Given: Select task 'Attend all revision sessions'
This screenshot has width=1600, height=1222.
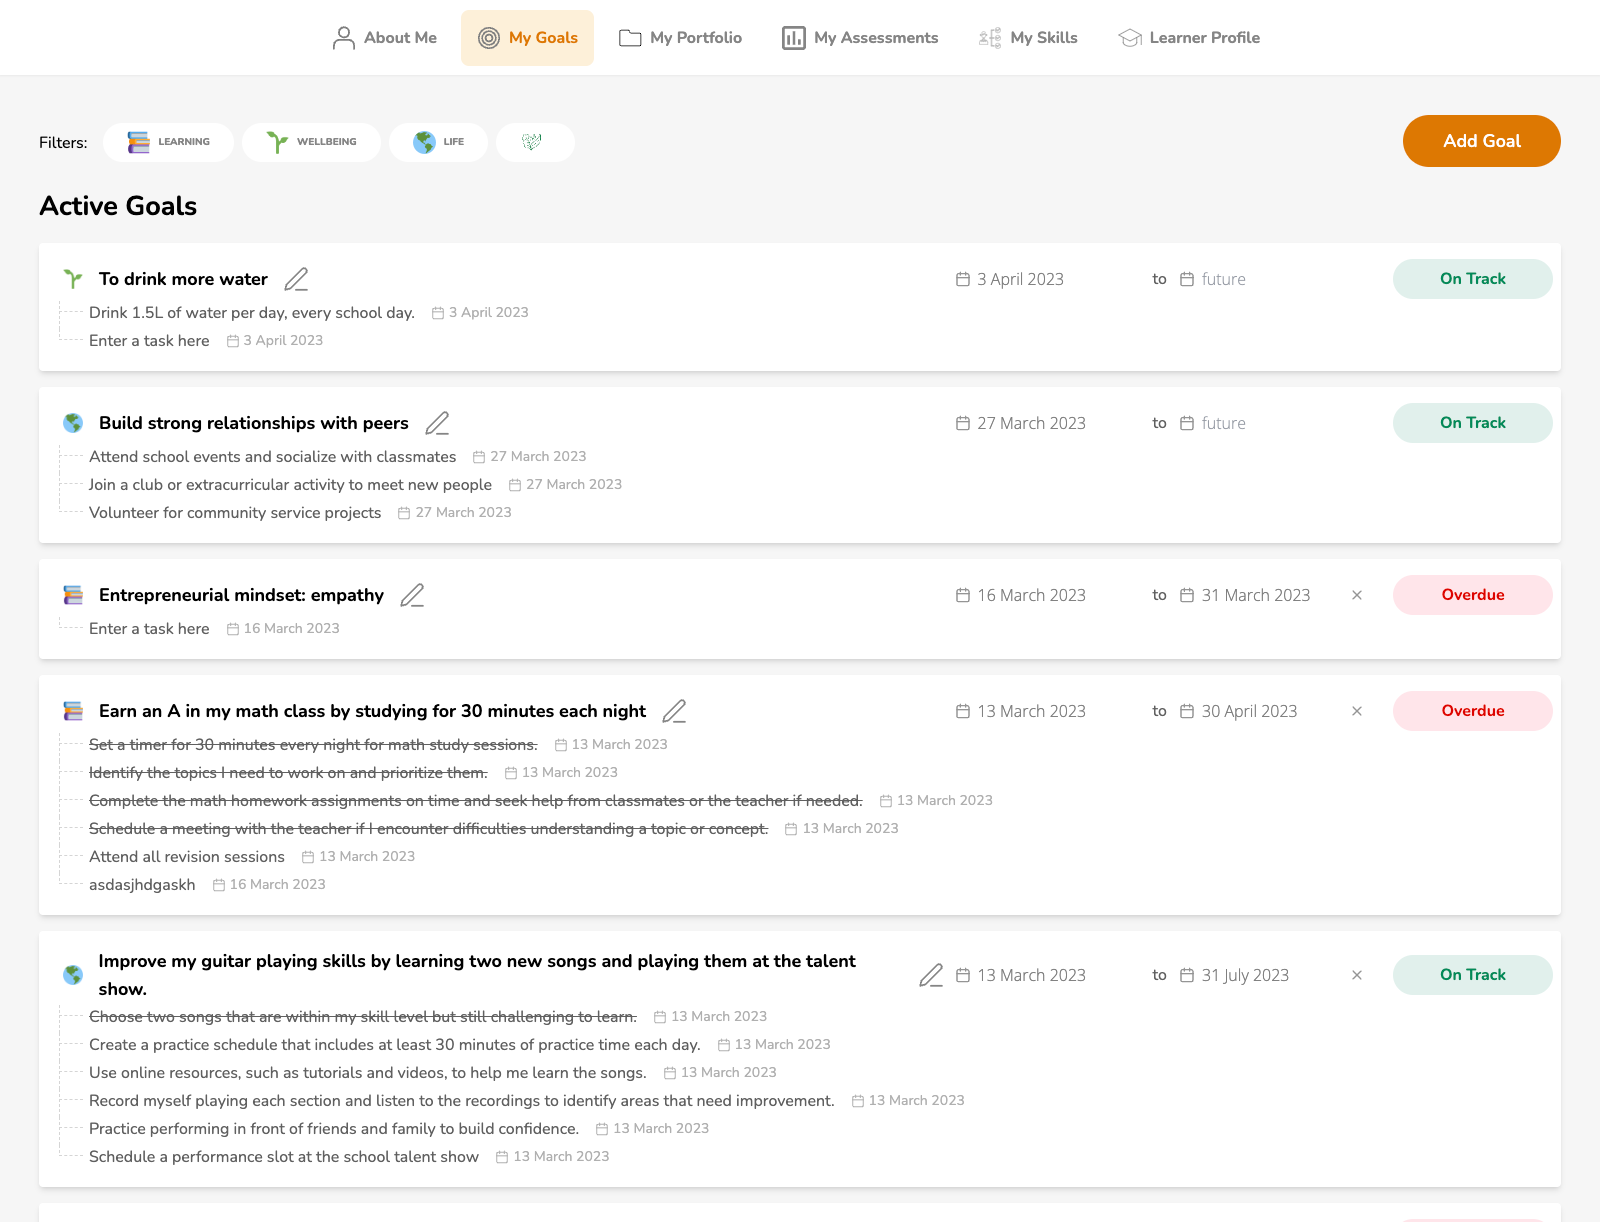Looking at the screenshot, I should [x=187, y=857].
